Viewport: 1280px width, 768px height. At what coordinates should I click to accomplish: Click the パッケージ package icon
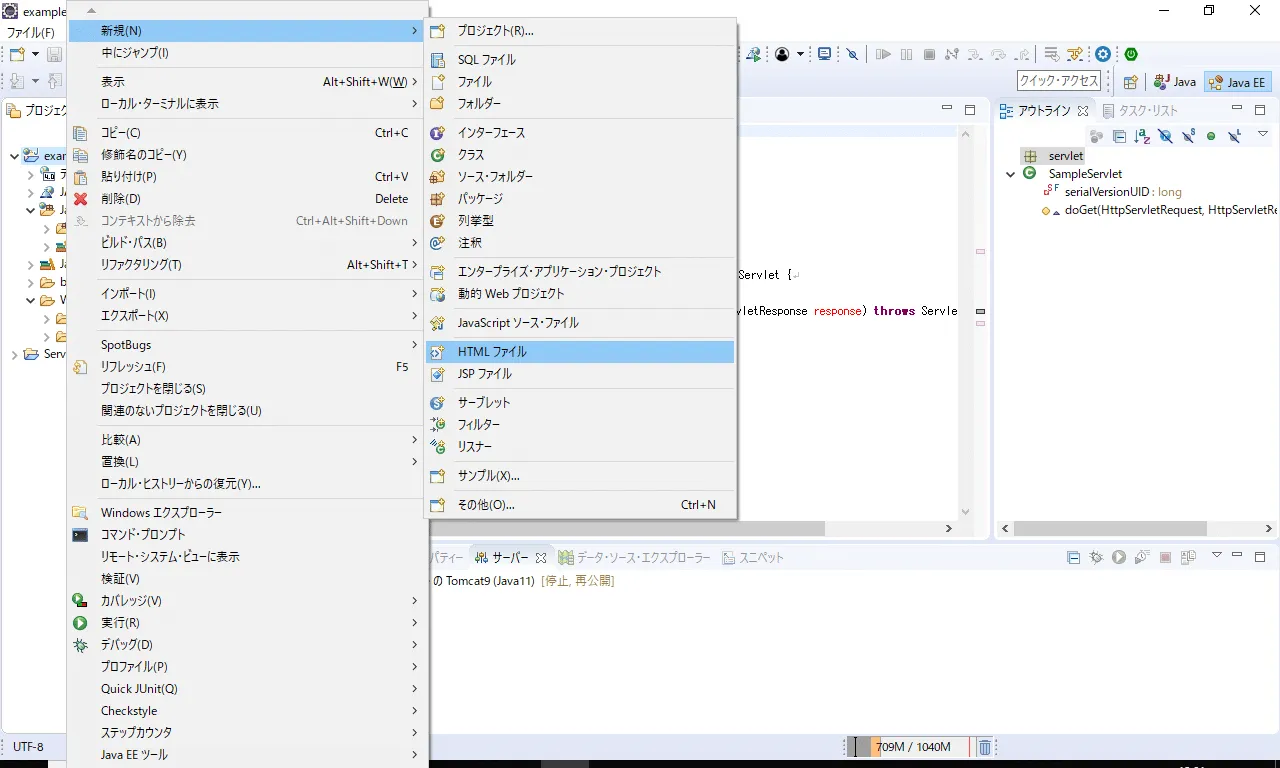pos(437,199)
